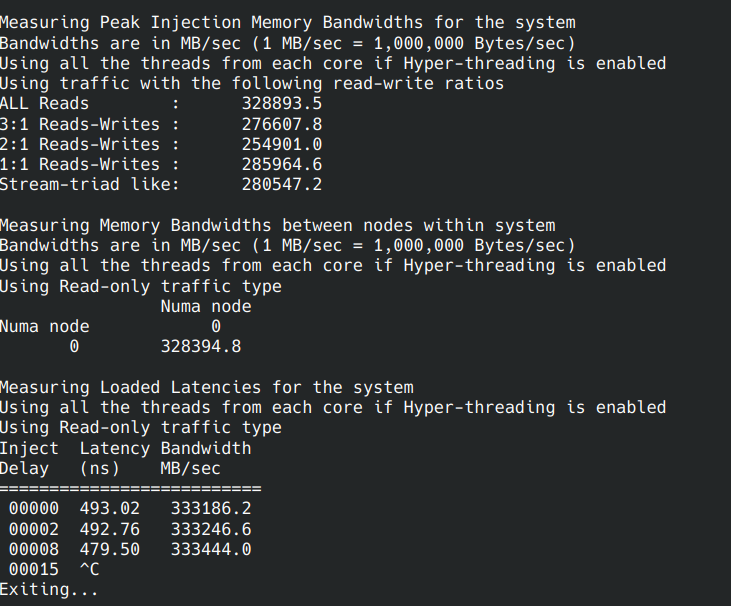Click the "Exiting..." line

49,589
